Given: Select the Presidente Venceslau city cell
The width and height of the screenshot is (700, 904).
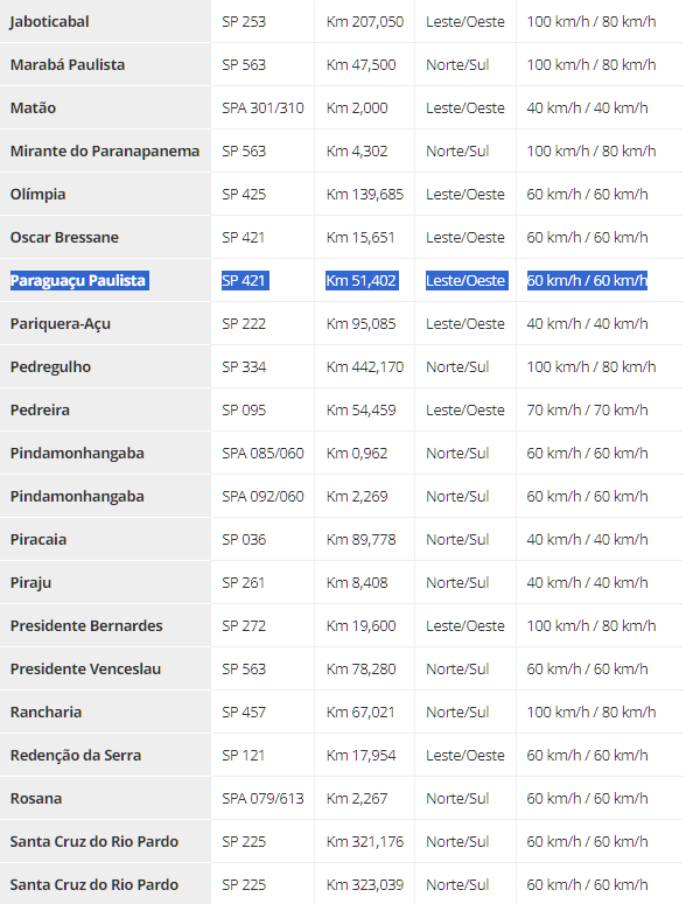Looking at the screenshot, I should 85,669.
